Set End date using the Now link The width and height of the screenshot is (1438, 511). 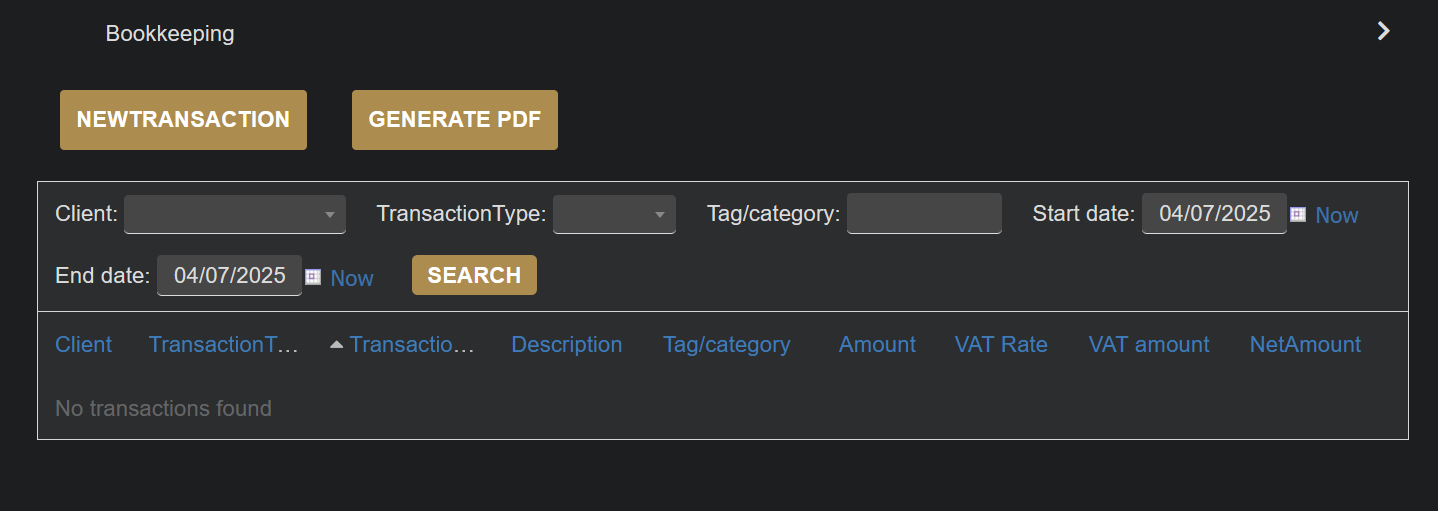(x=352, y=278)
